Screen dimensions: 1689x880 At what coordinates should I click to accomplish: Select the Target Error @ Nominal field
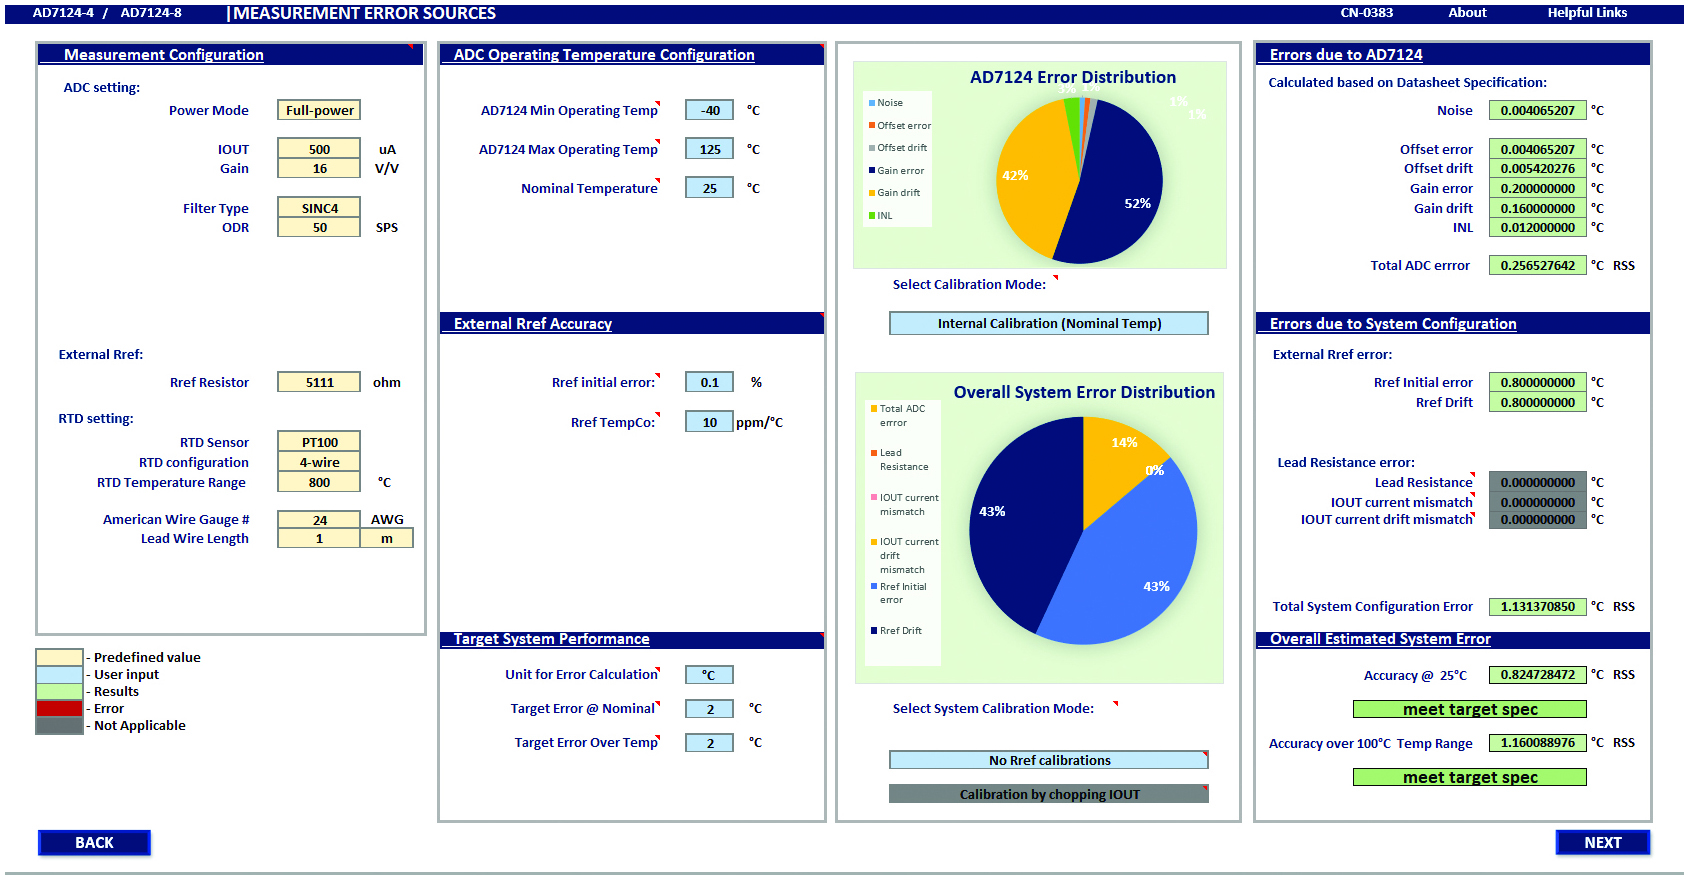(709, 709)
